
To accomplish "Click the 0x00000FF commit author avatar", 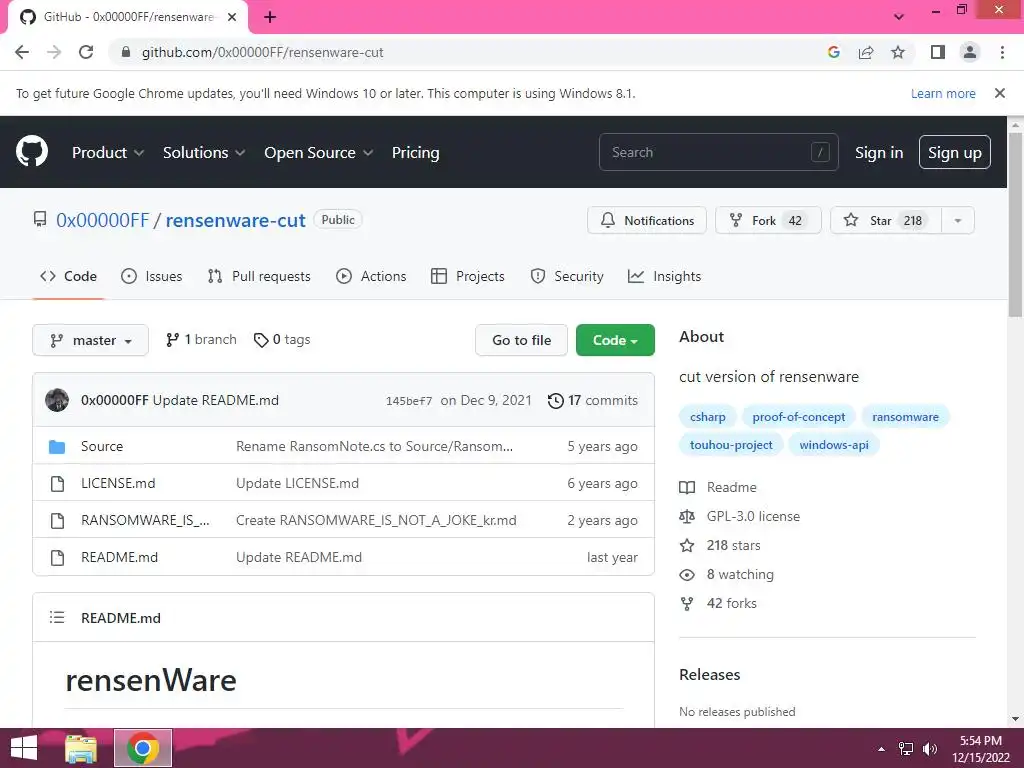I will pos(57,400).
